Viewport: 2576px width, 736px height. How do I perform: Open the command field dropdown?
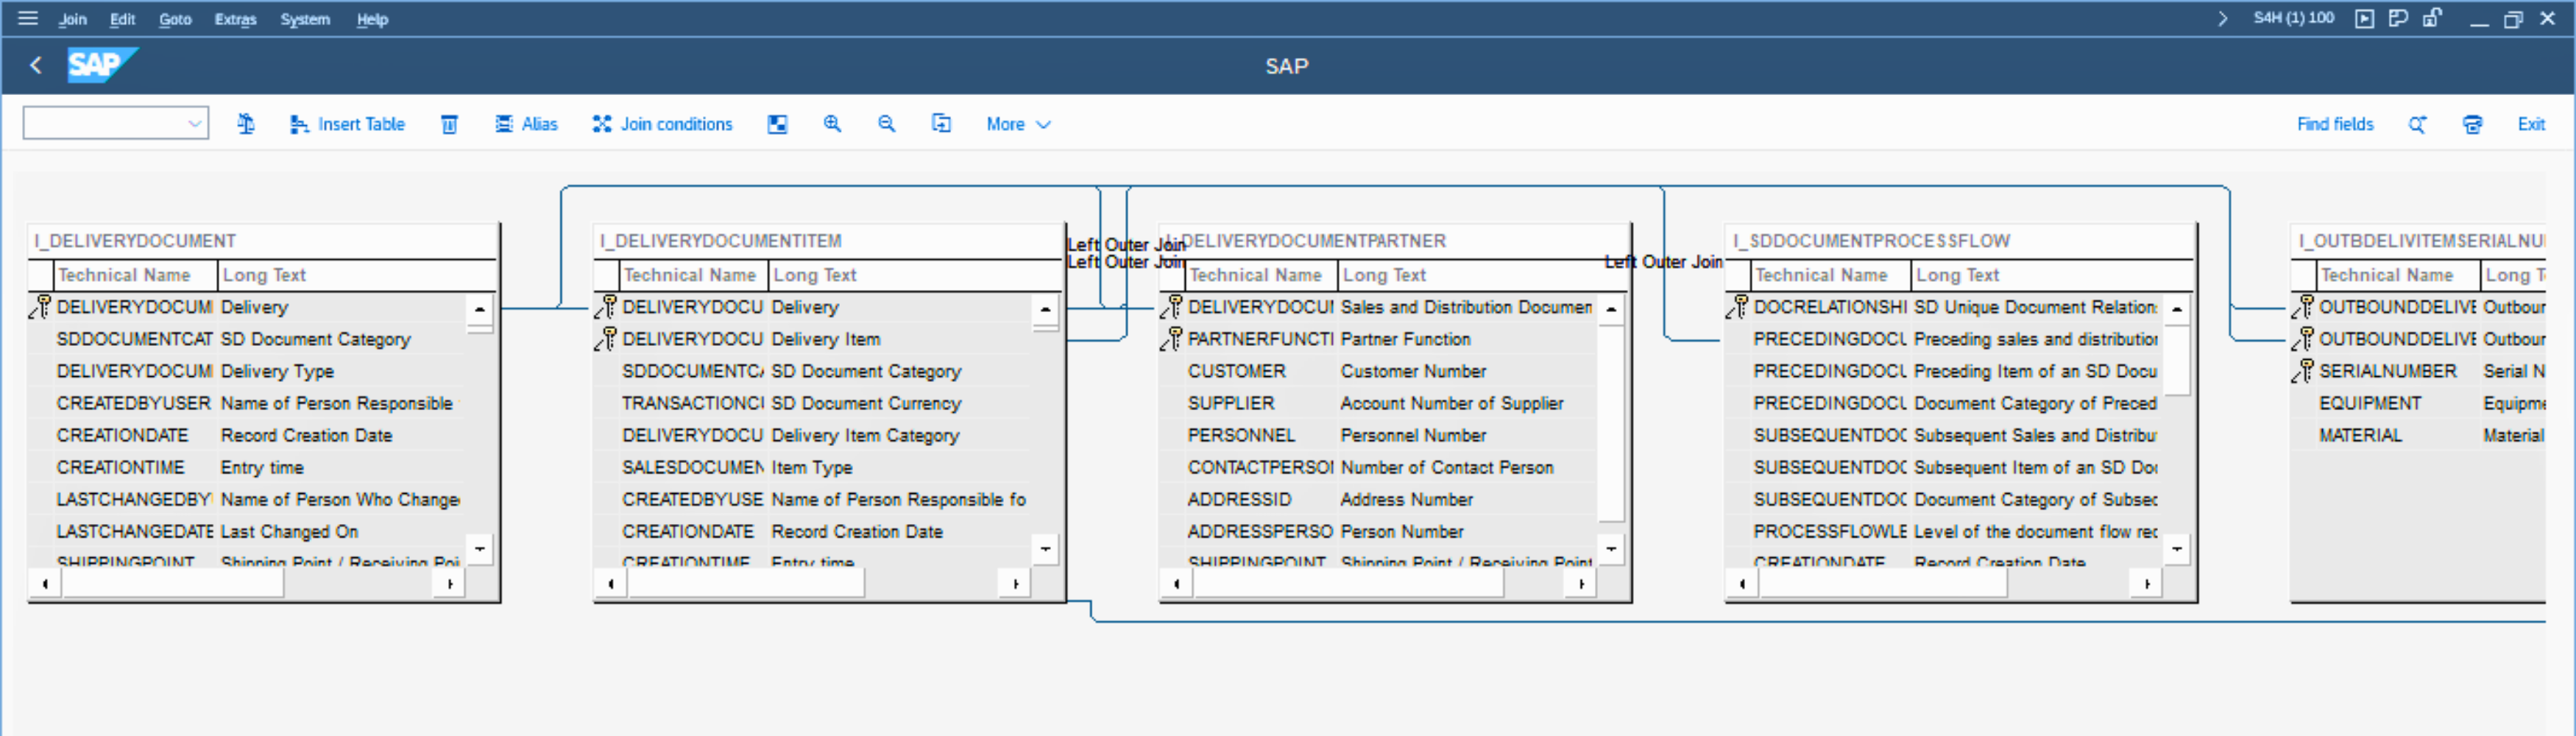pos(194,124)
